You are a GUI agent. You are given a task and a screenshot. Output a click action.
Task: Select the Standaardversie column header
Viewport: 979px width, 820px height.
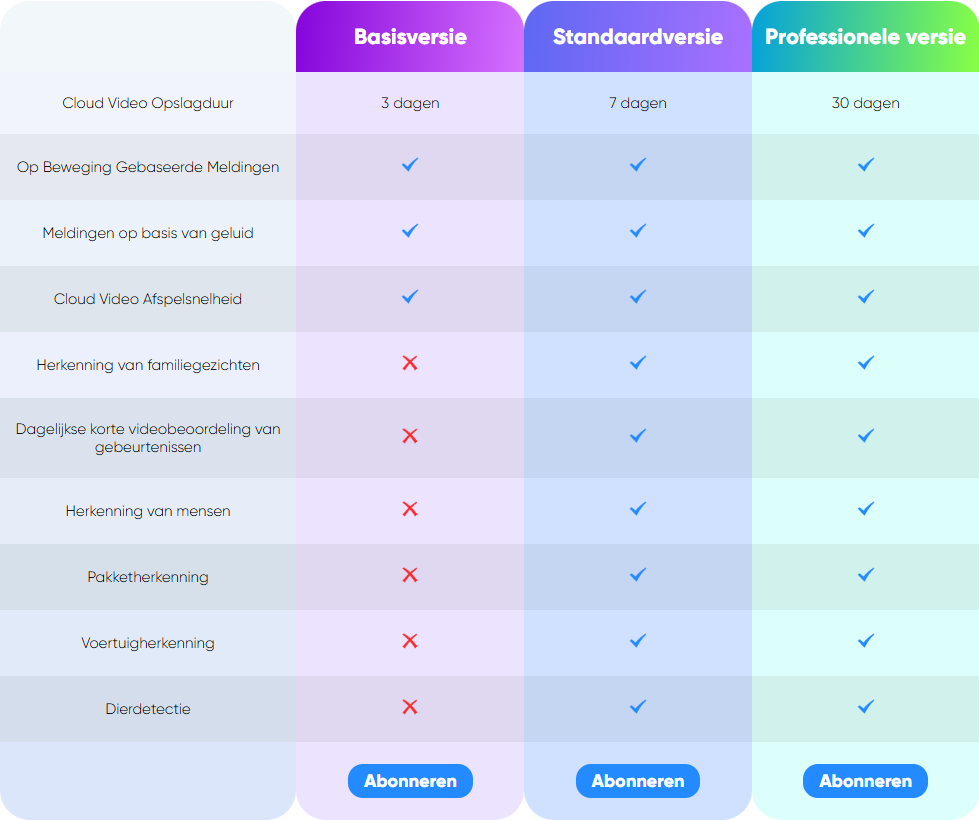point(637,37)
